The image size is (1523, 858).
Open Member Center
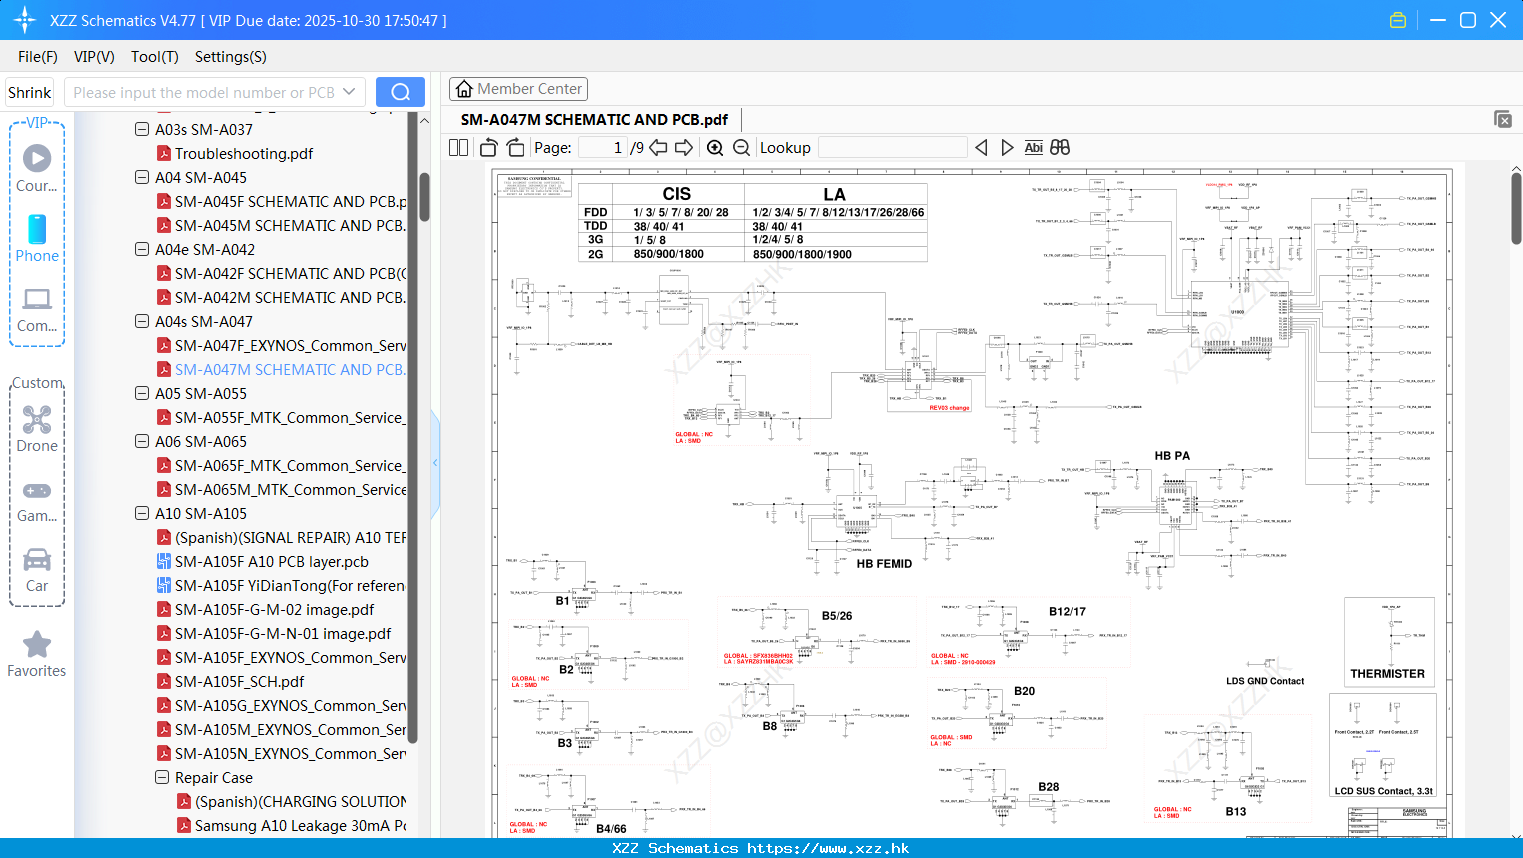coord(518,89)
